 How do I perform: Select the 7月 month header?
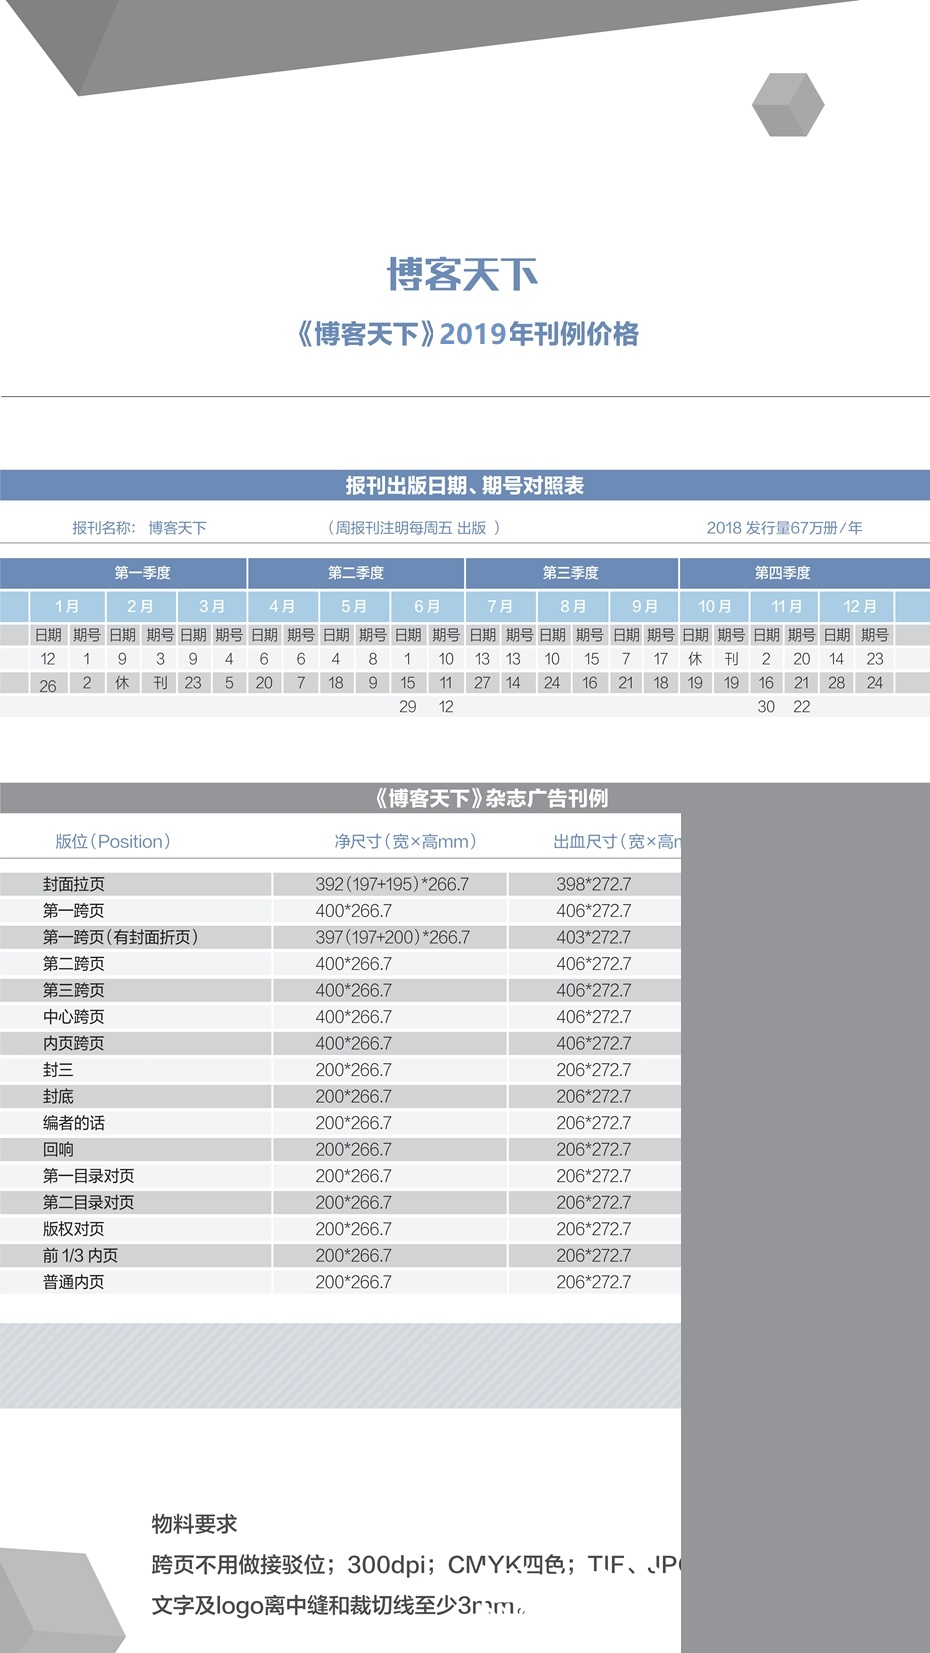(500, 606)
